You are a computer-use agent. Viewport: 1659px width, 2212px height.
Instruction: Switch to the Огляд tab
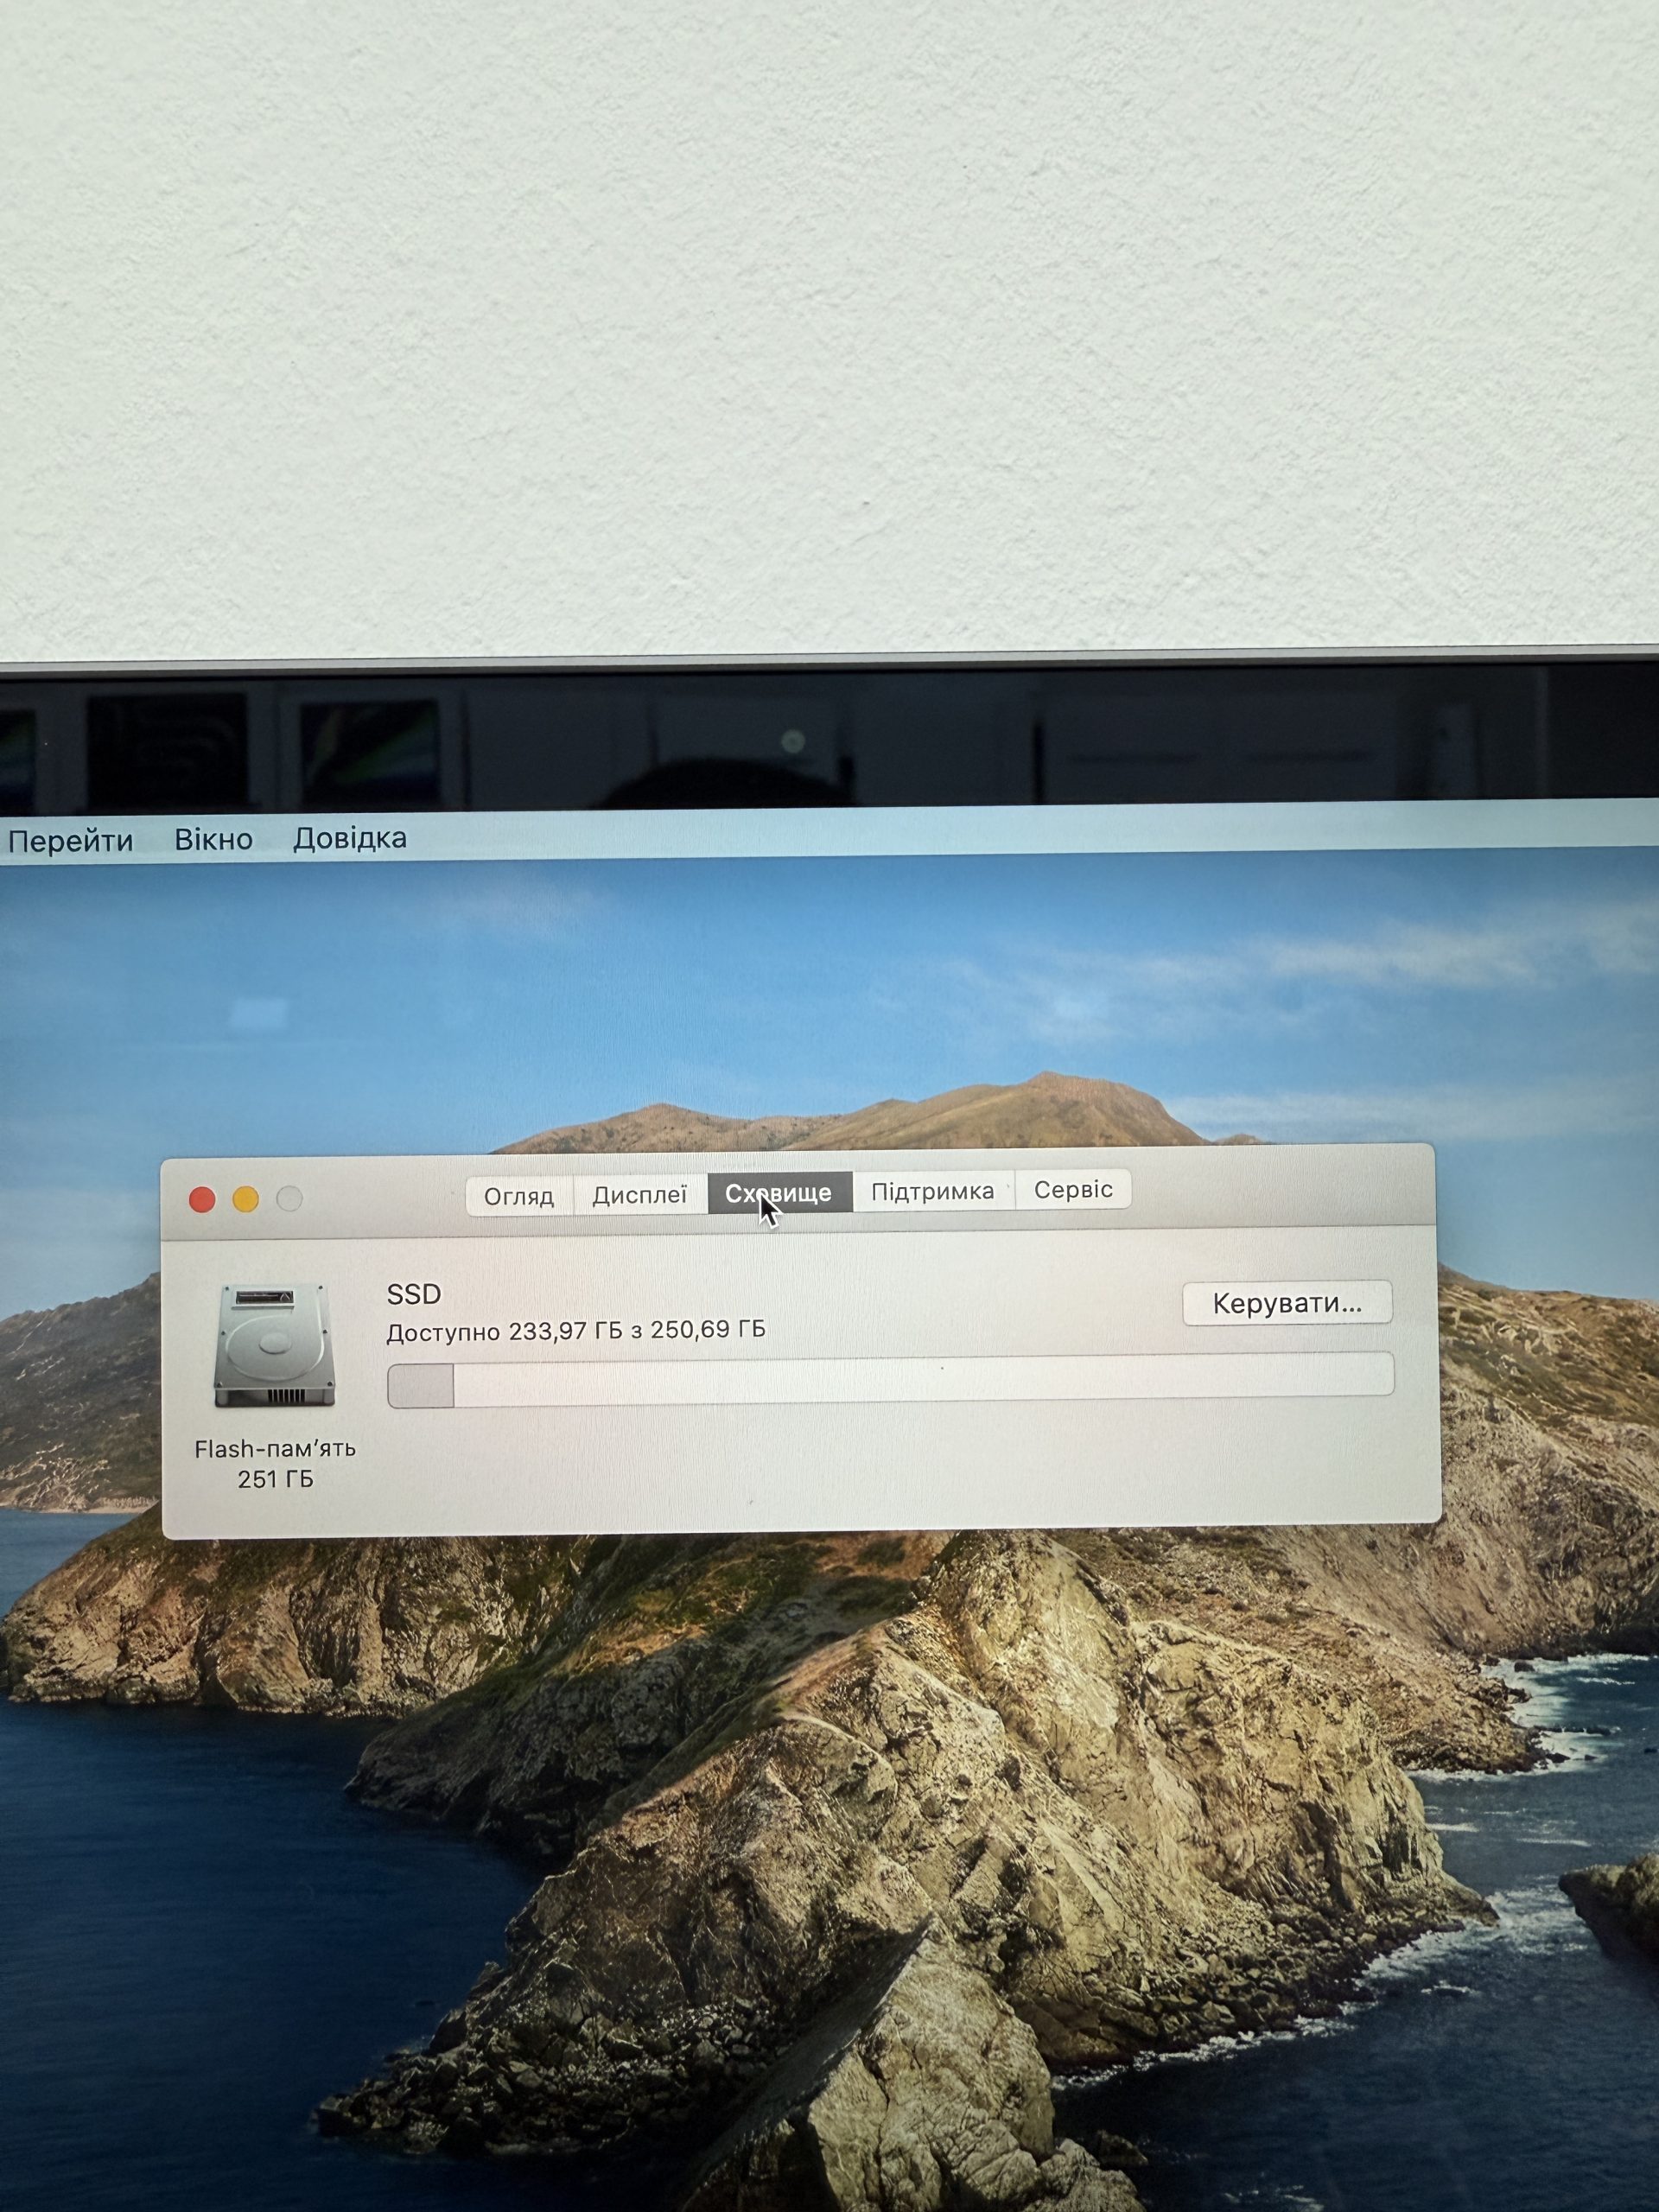519,1196
